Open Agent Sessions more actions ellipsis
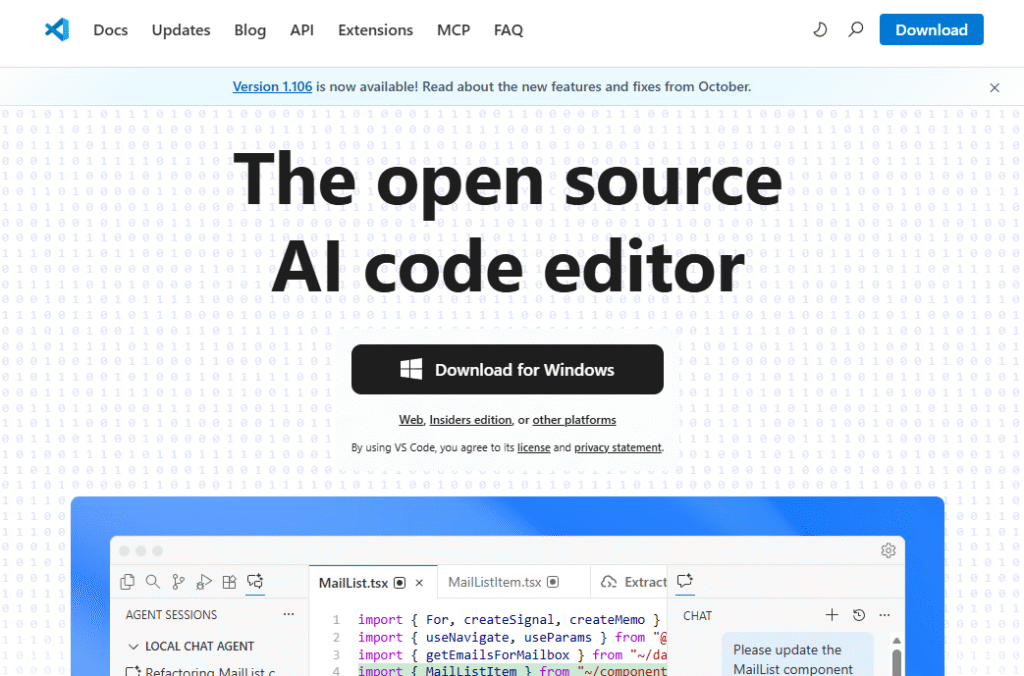The height and width of the screenshot is (676, 1024). point(289,615)
